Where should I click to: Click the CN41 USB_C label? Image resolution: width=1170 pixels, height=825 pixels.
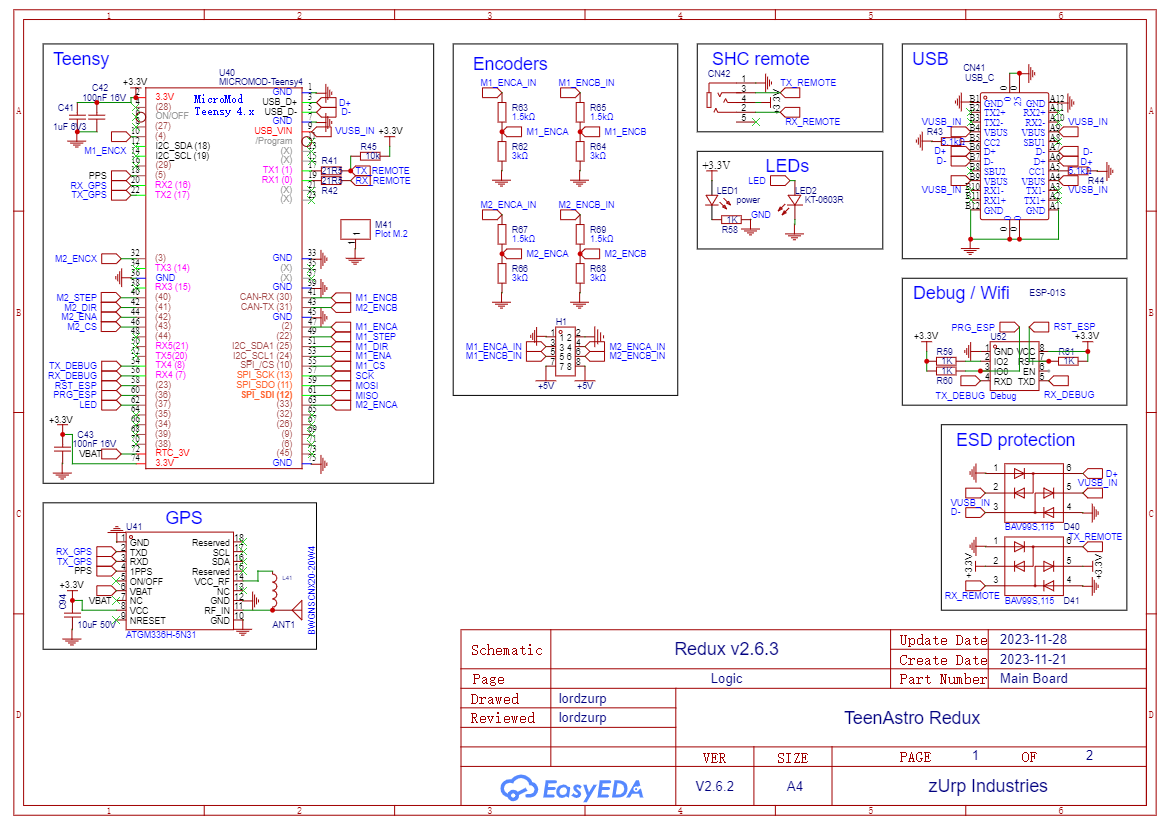(977, 72)
